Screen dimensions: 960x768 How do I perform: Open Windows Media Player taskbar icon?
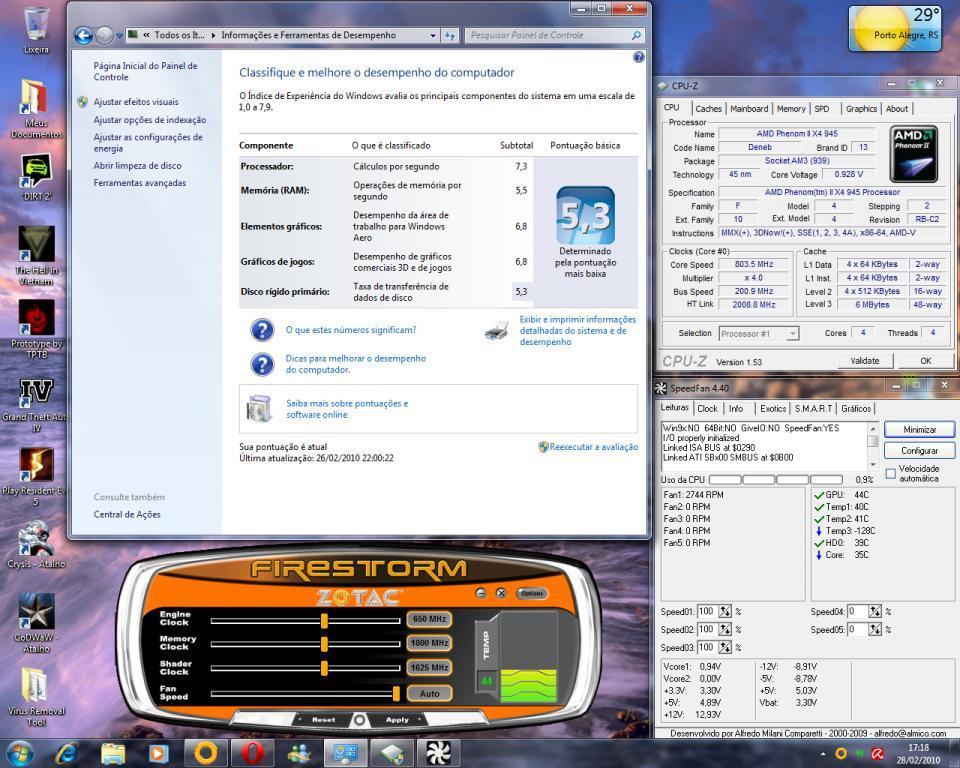159,752
